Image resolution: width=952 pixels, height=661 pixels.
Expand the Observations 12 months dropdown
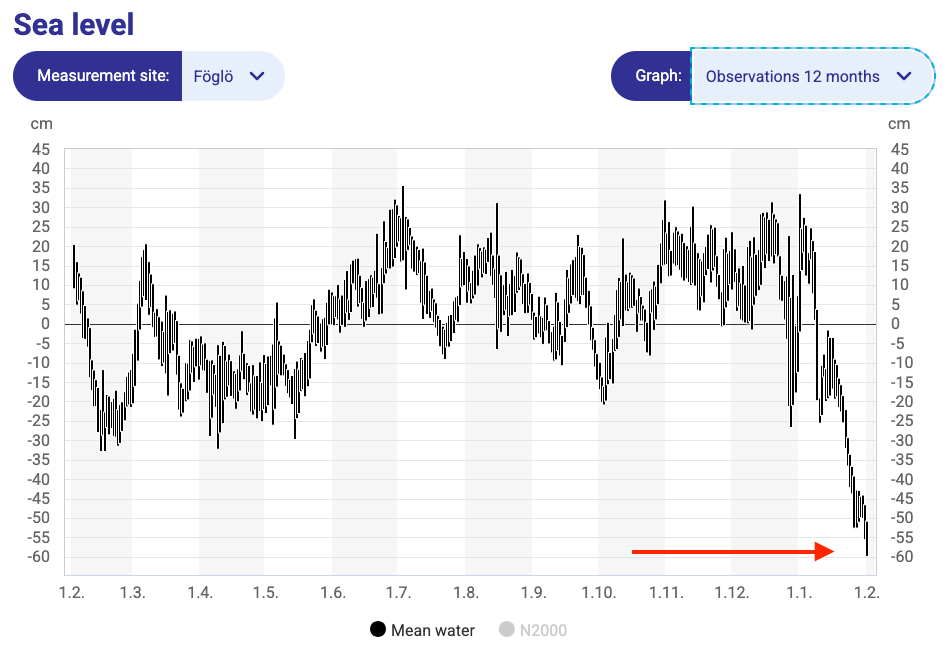pyautogui.click(x=804, y=76)
